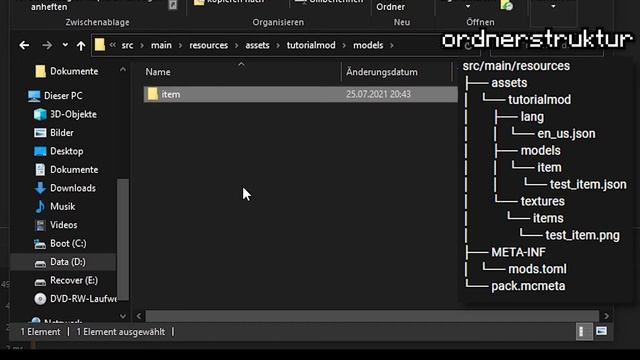This screenshot has height=360, width=640.
Task: Open Dokumente under Dieser PC
Action: [x=74, y=170]
